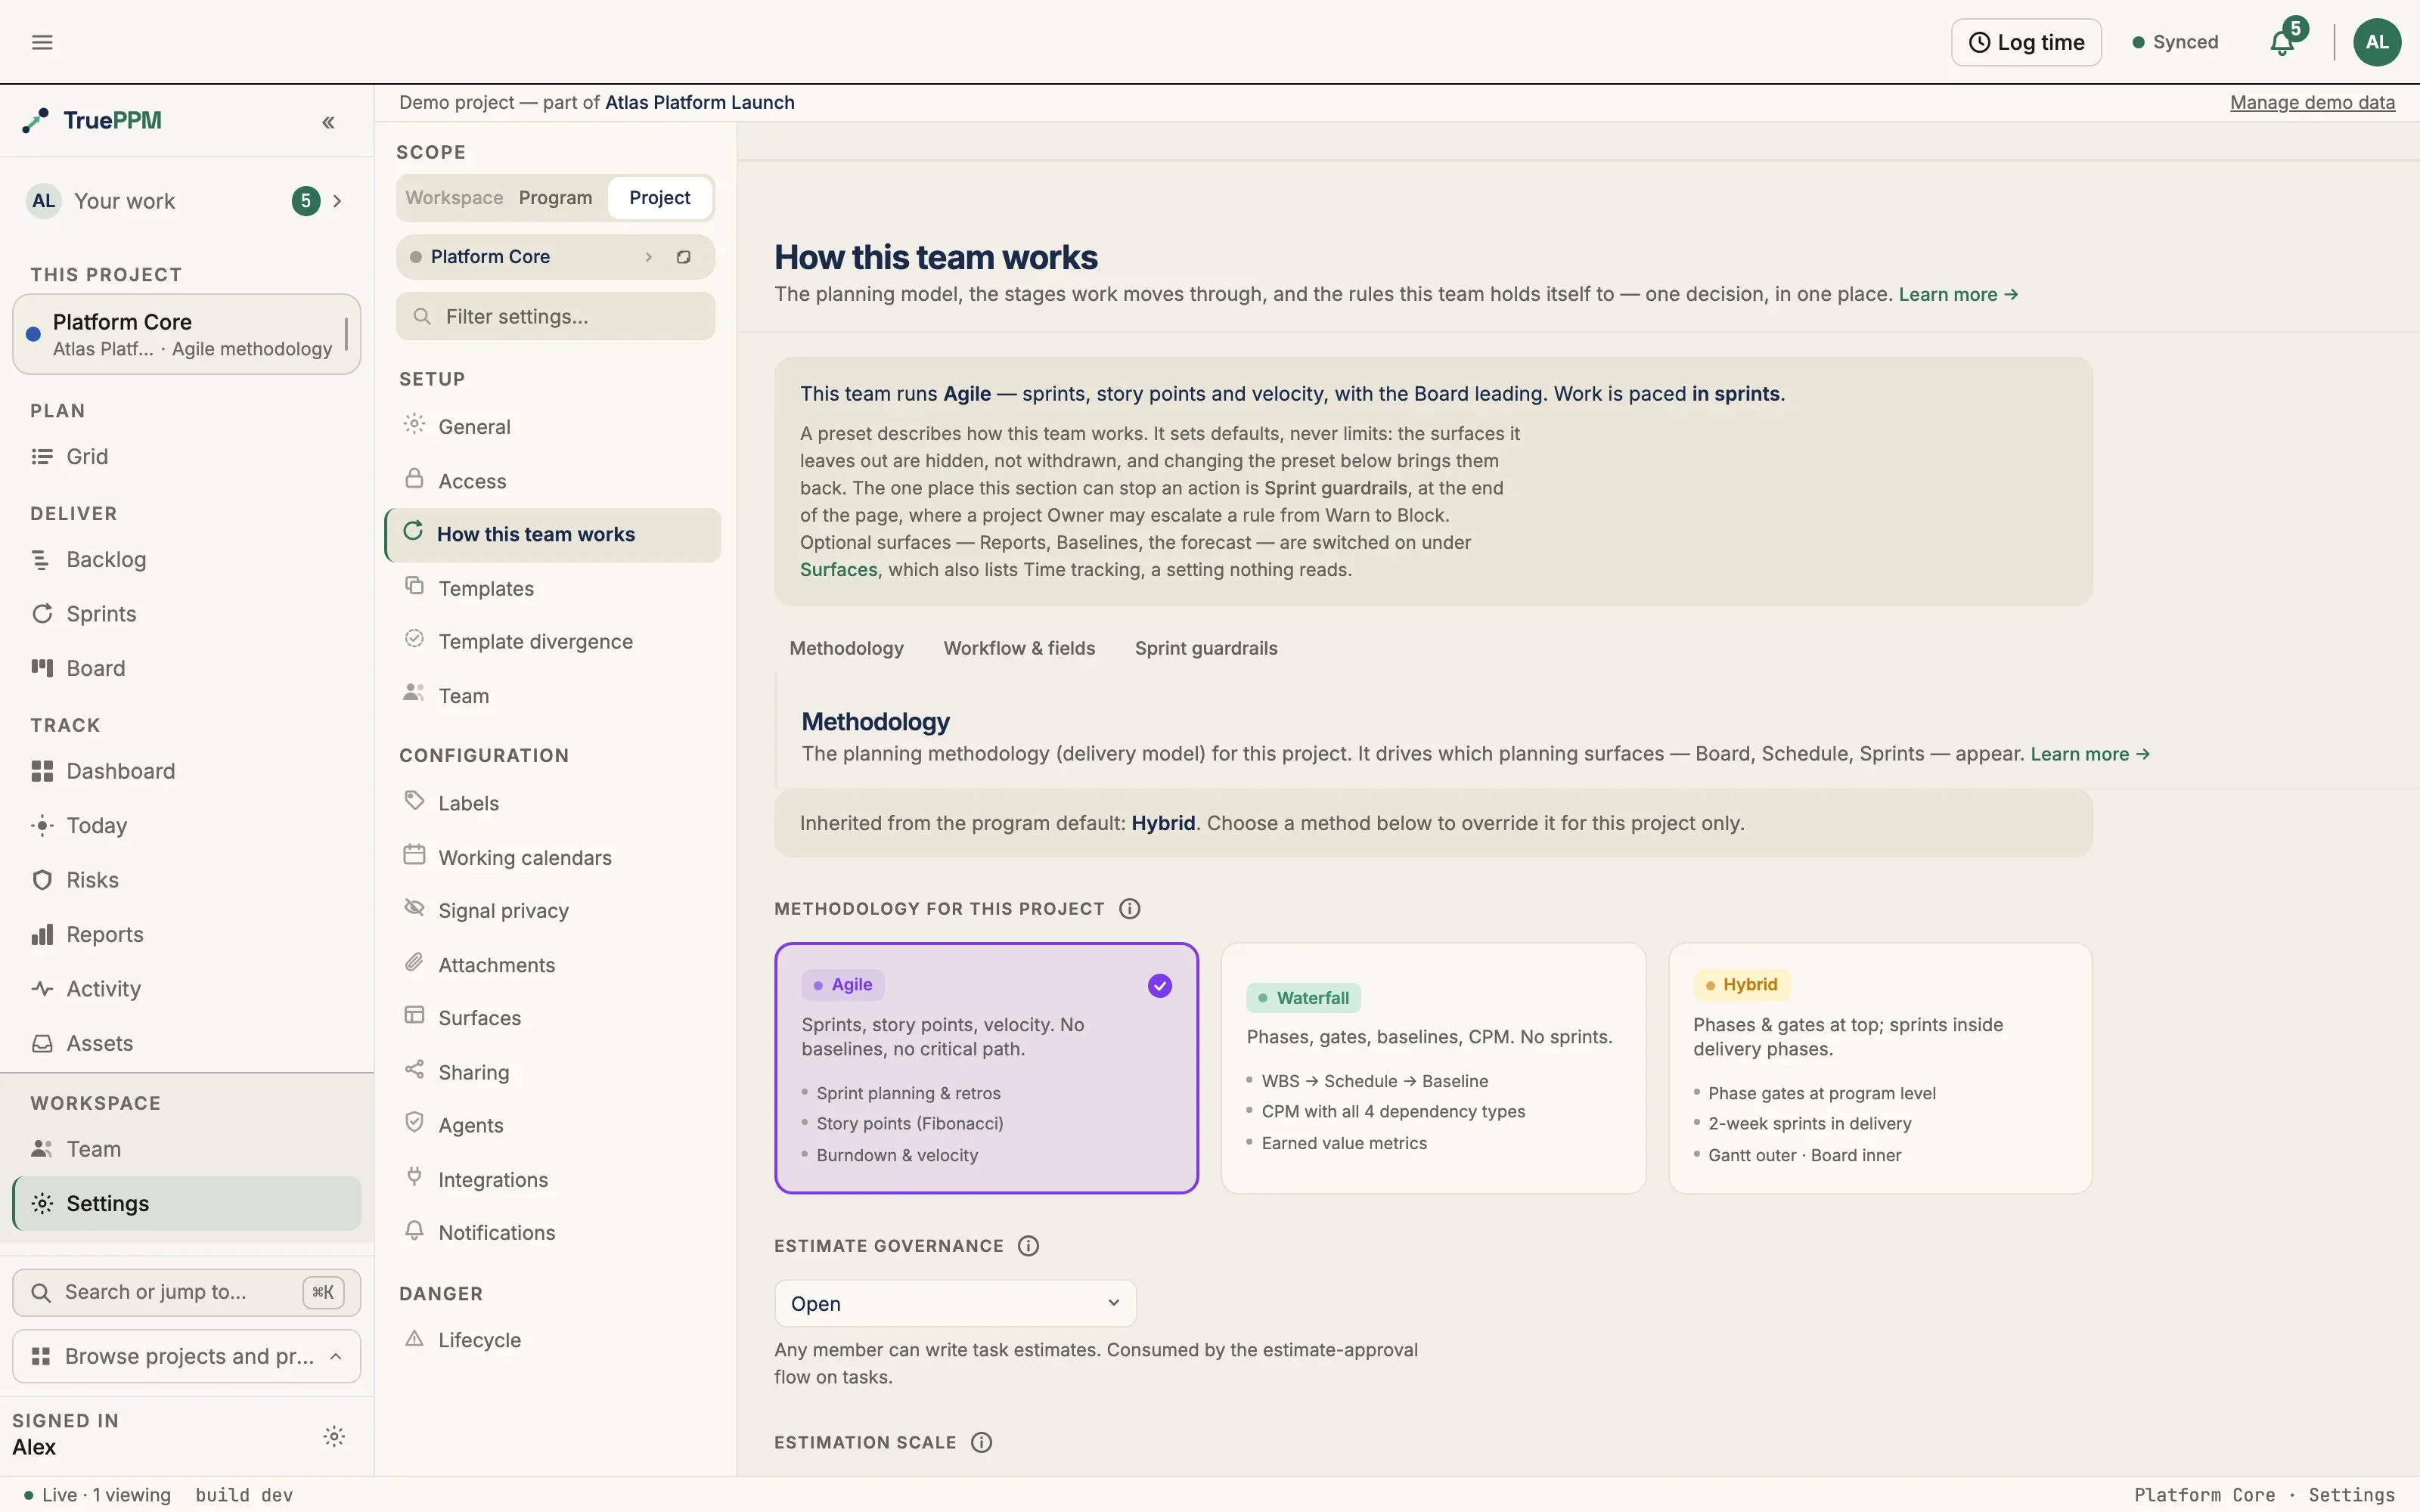This screenshot has height=1512, width=2420.
Task: Open the AL user avatar menu
Action: coord(2377,42)
